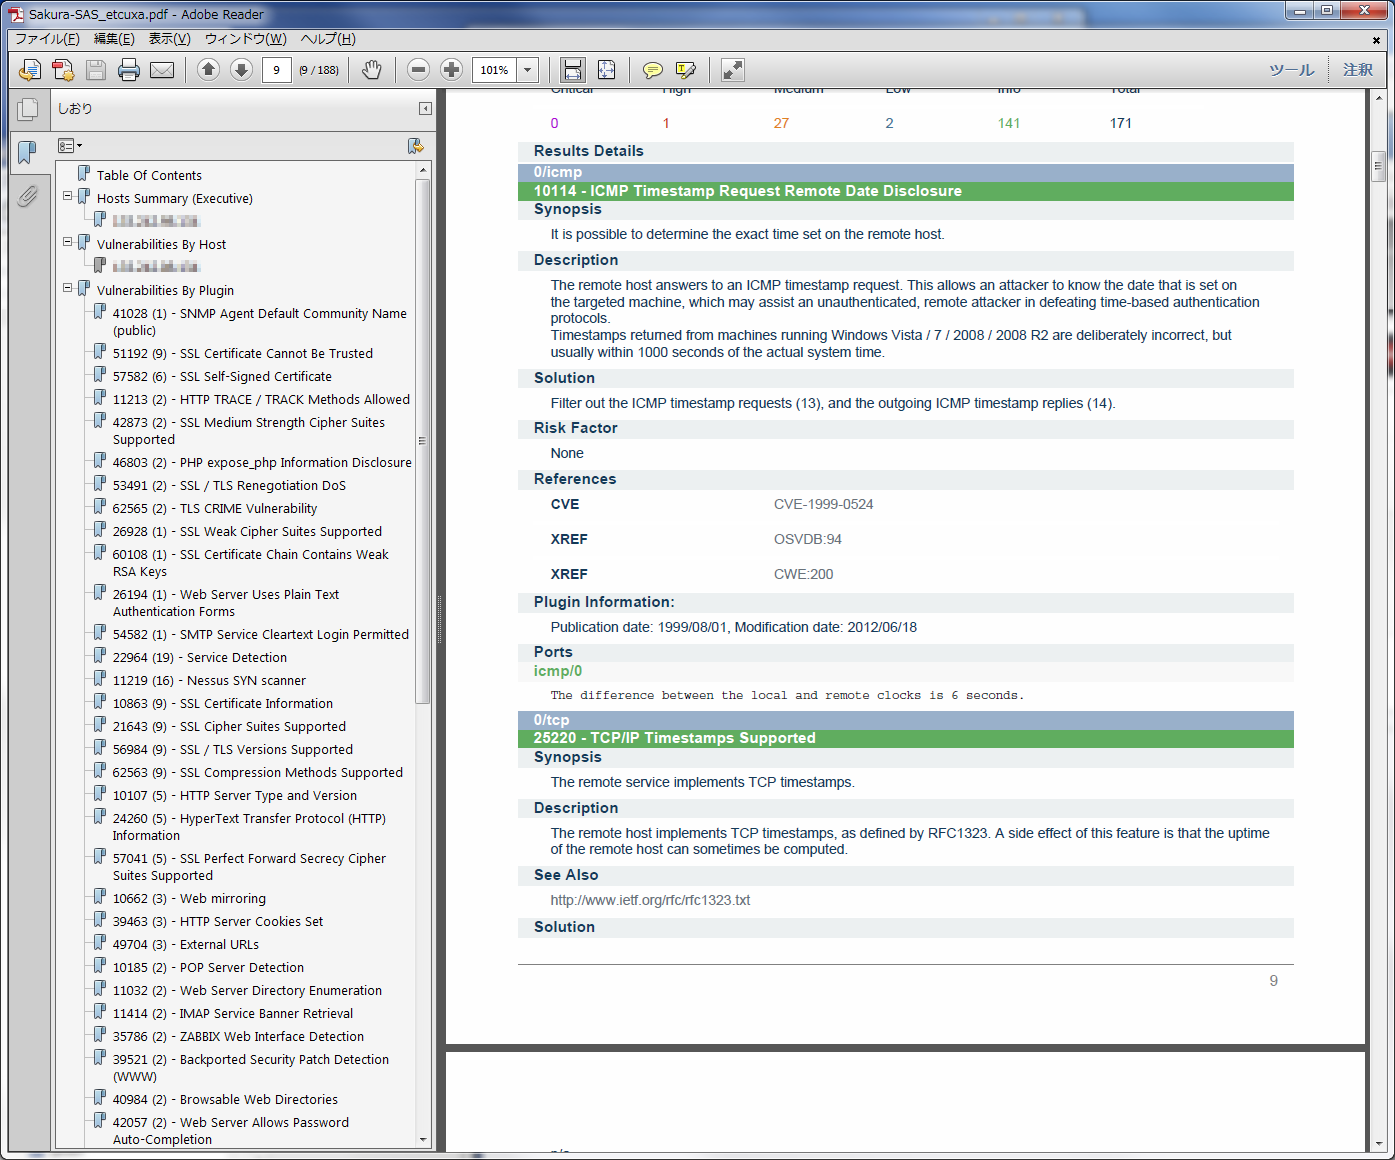Go to previous page with up arrow
The image size is (1395, 1160).
coord(208,70)
